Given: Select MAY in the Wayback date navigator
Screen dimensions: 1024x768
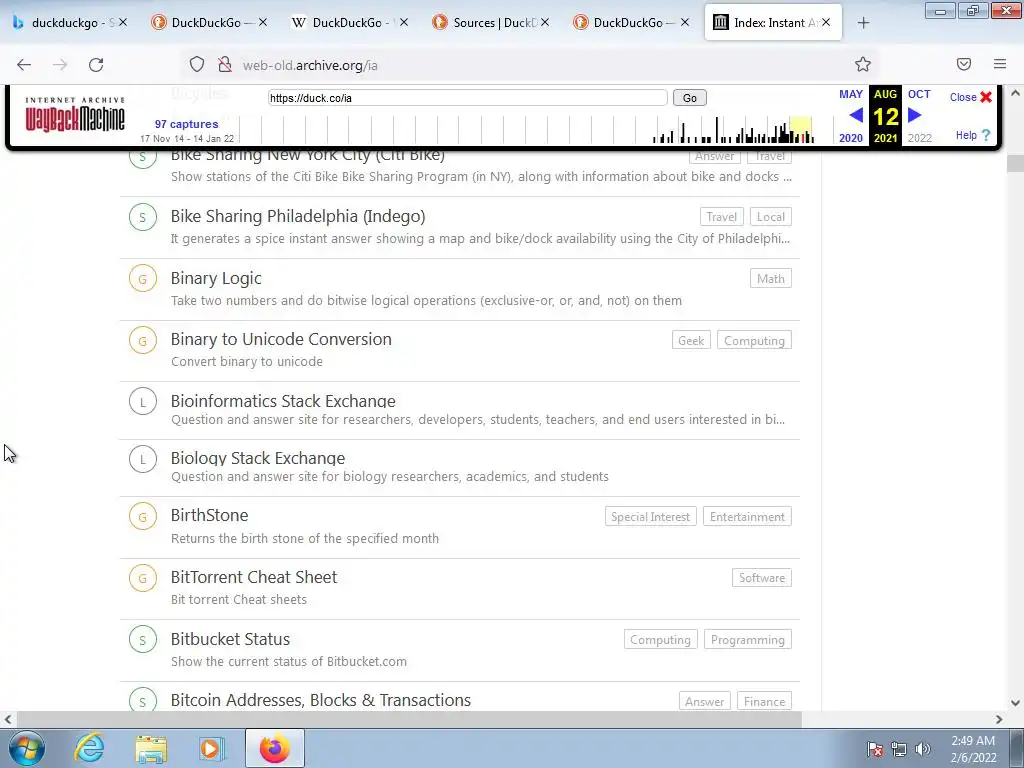Looking at the screenshot, I should (850, 94).
